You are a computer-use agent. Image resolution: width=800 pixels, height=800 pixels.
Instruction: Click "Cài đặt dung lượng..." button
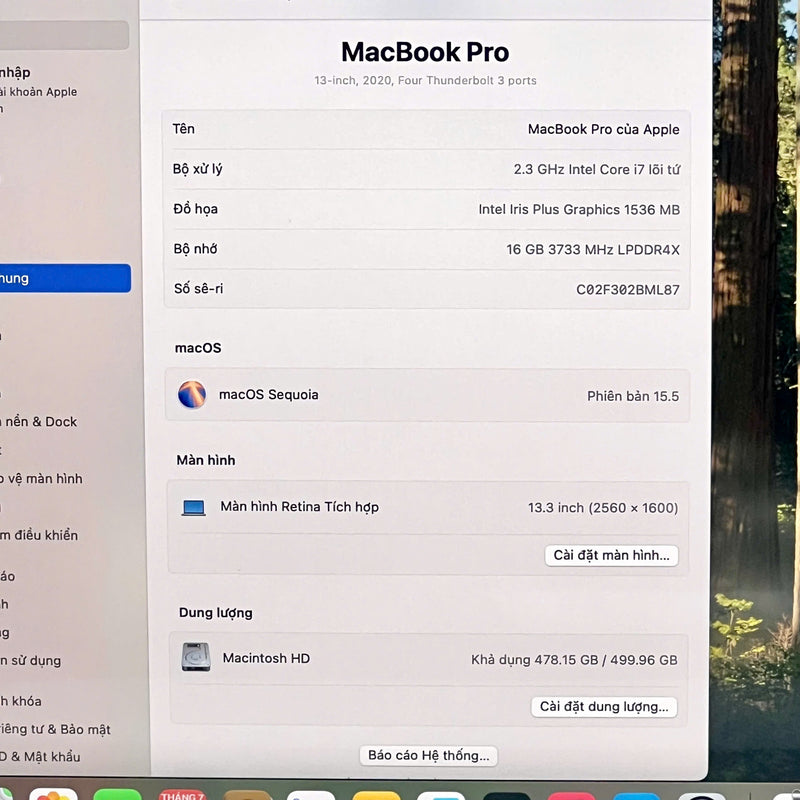coord(604,707)
